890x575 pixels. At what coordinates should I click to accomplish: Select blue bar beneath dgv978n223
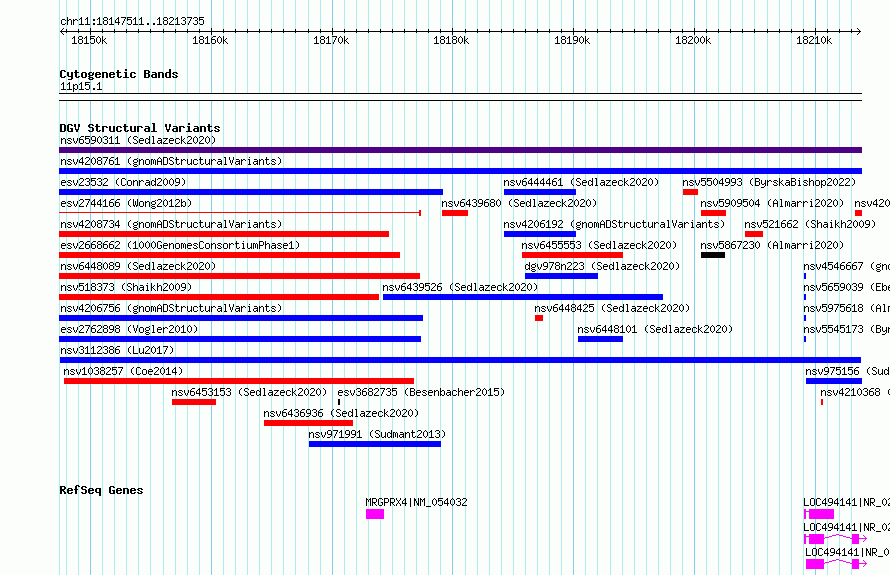(561, 276)
